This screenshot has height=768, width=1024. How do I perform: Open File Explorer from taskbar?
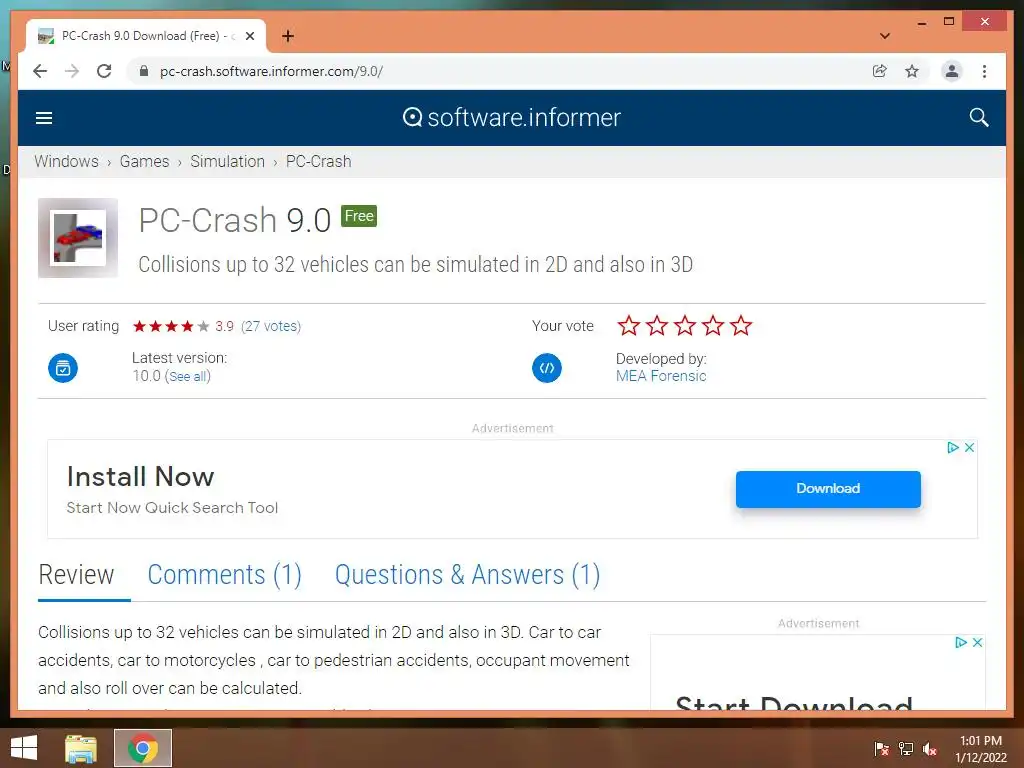coord(81,748)
